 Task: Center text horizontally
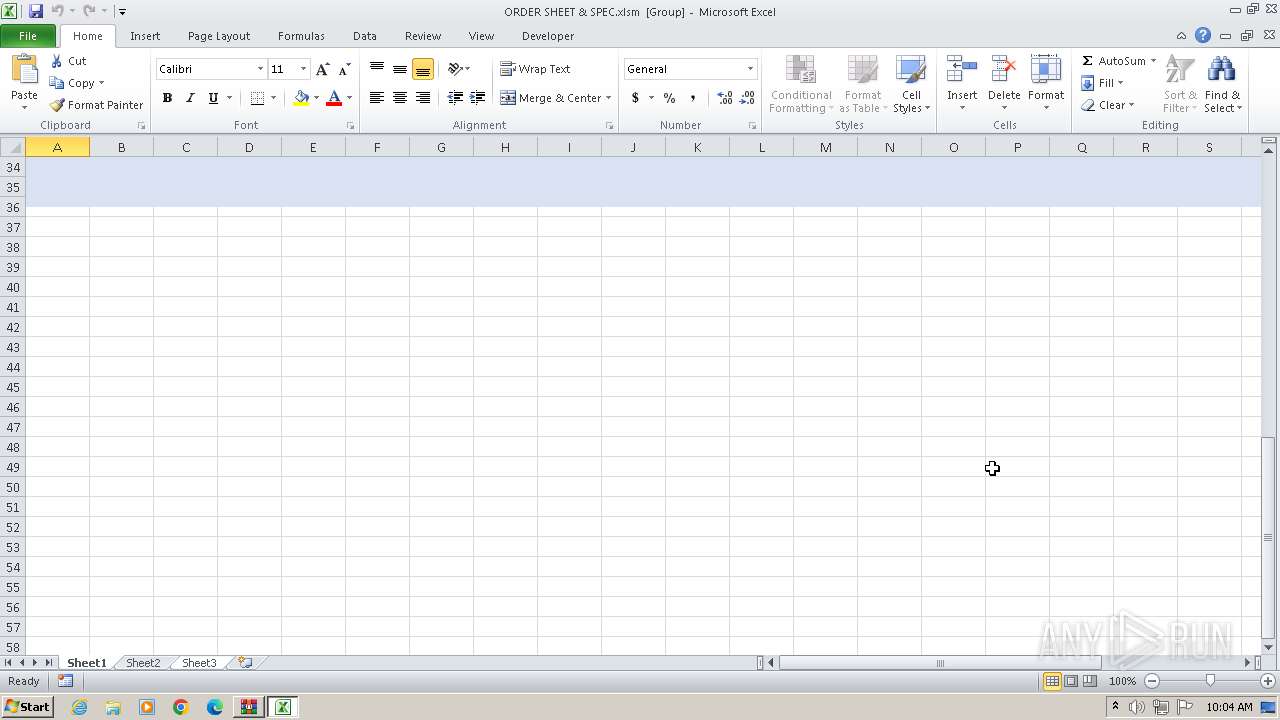400,98
